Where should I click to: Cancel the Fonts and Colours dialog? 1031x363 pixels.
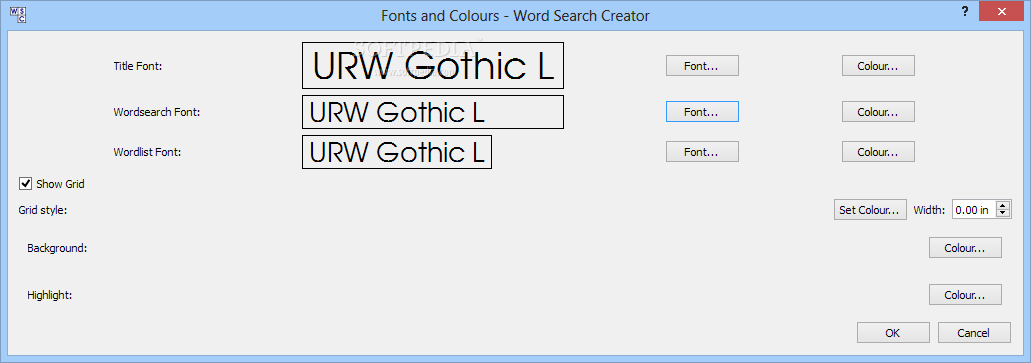[x=974, y=333]
